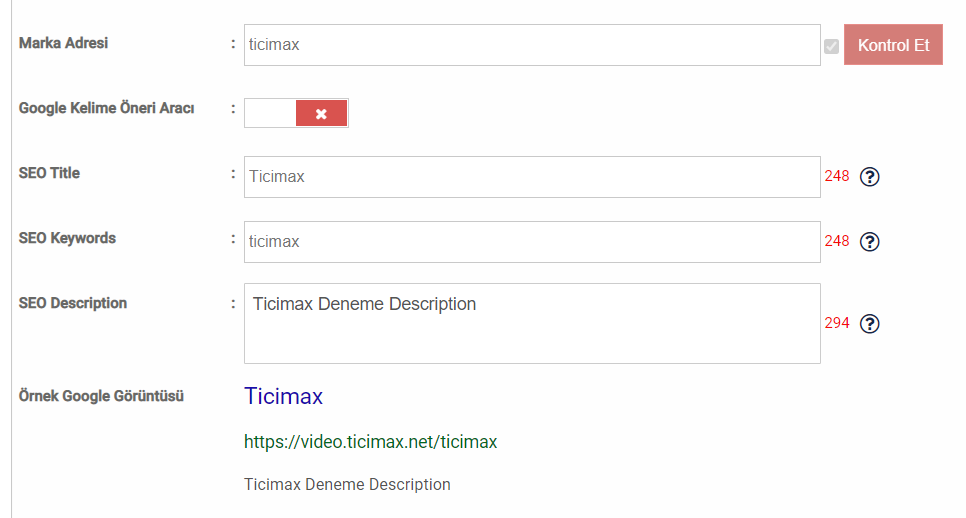Click the green video.ticimax.net preview URL

[x=370, y=442]
